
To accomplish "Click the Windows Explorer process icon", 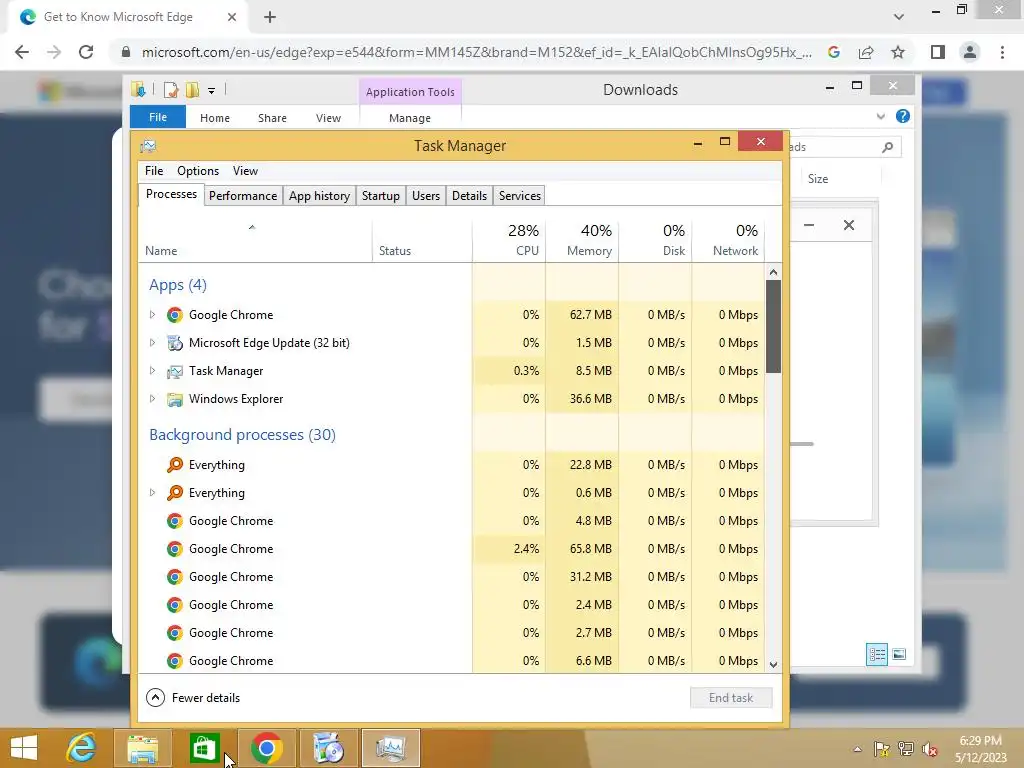I will [174, 399].
